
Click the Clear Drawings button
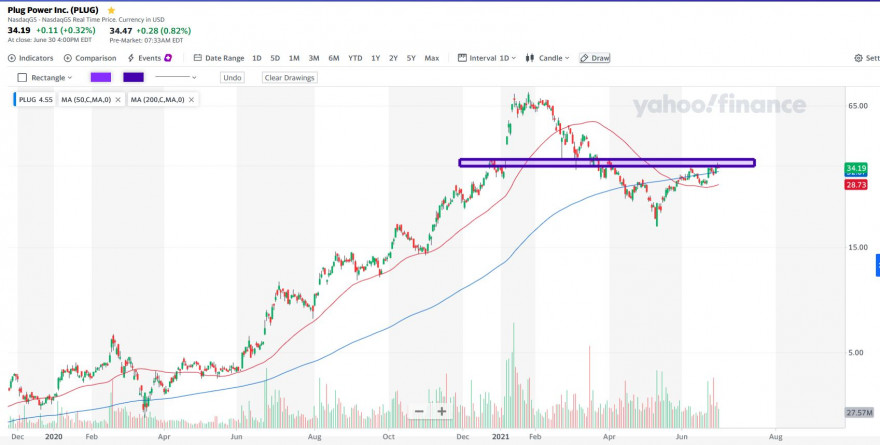[290, 78]
